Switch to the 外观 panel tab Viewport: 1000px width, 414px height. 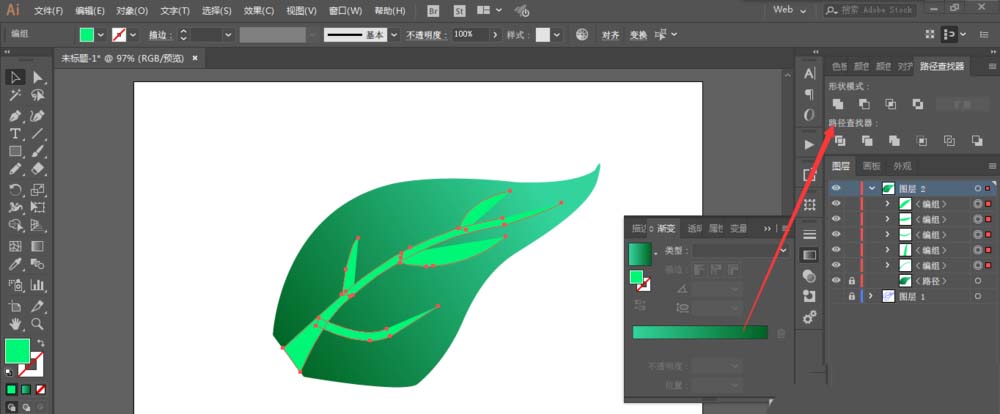pyautogui.click(x=902, y=166)
